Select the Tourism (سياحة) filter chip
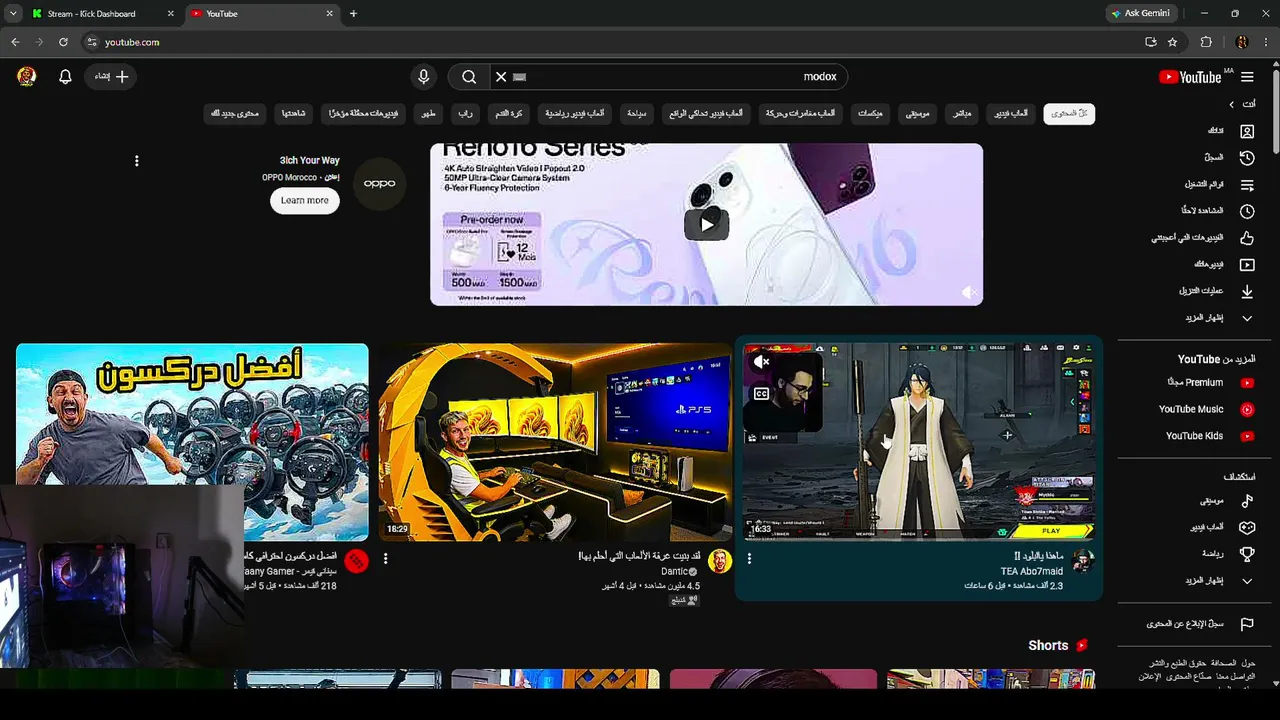Image resolution: width=1280 pixels, height=720 pixels. [x=636, y=114]
